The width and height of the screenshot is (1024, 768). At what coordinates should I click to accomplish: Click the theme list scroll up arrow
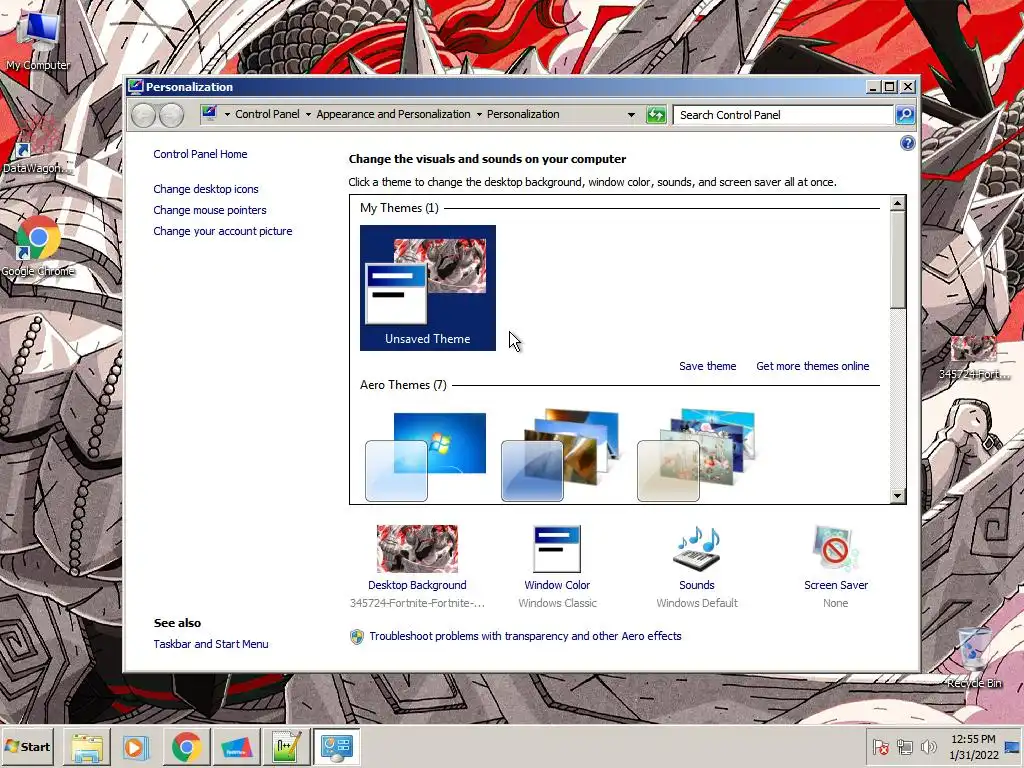coord(897,203)
